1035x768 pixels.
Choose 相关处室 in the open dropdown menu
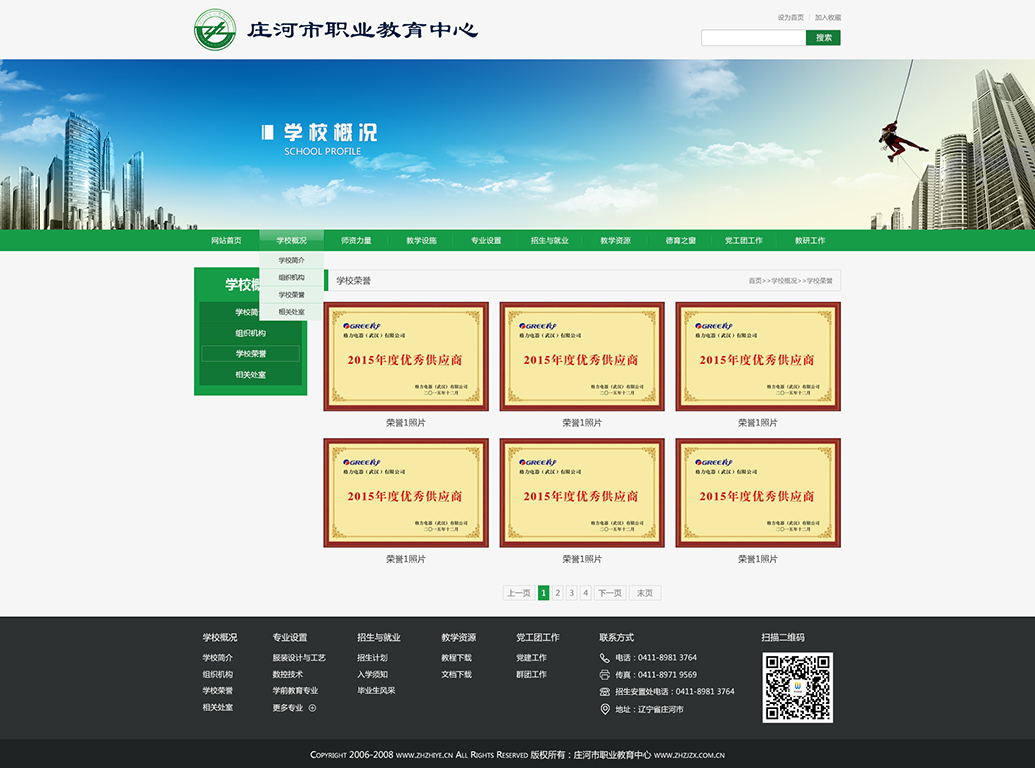pyautogui.click(x=291, y=312)
